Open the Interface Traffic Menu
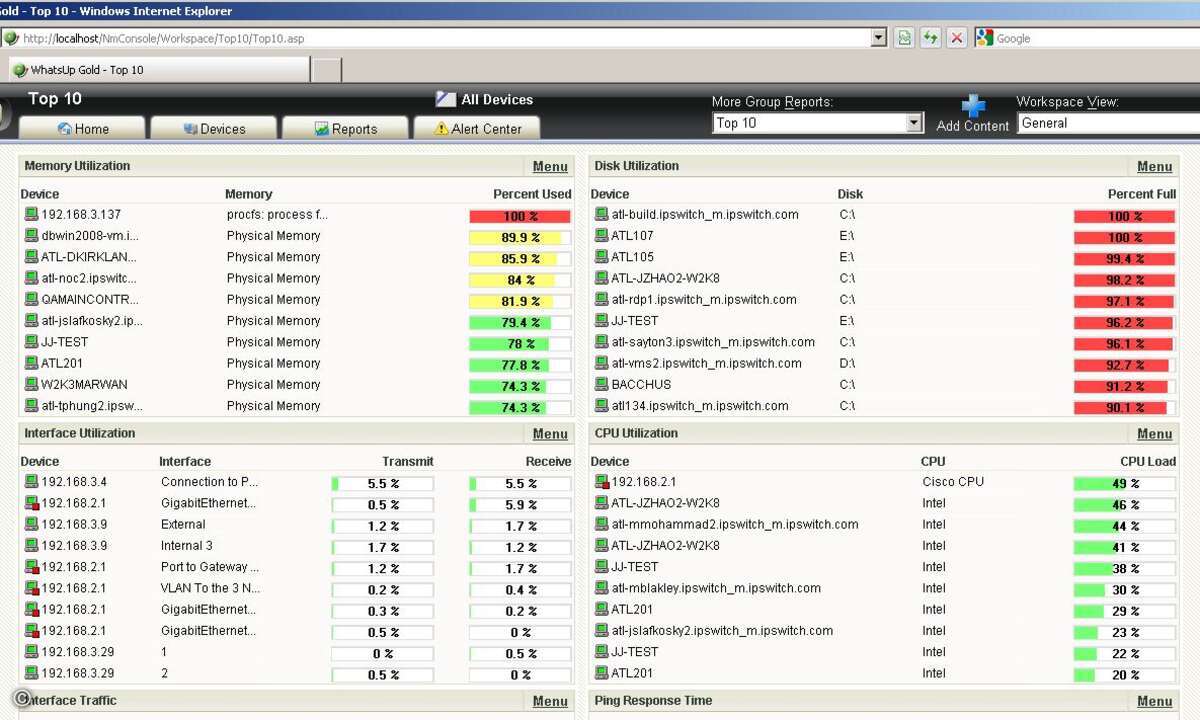 pos(550,701)
